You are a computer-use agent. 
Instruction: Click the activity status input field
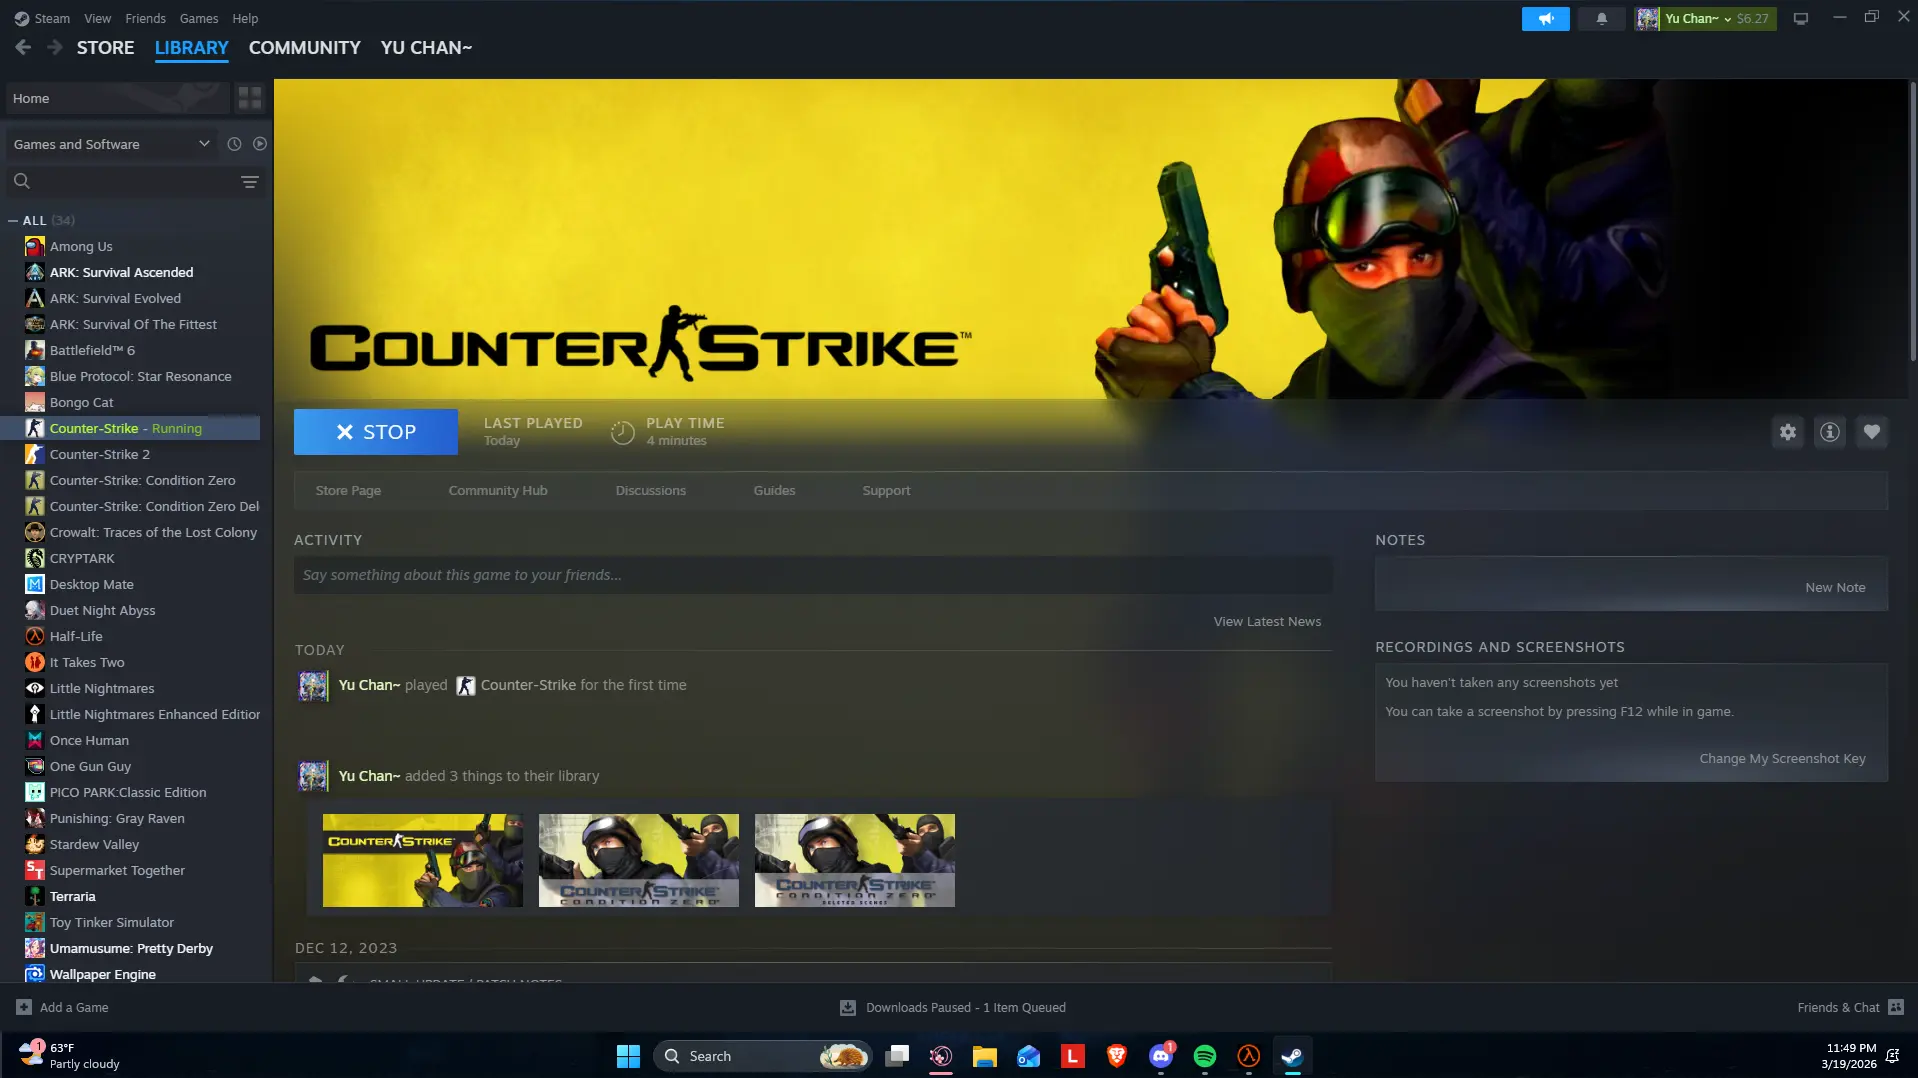[812, 575]
